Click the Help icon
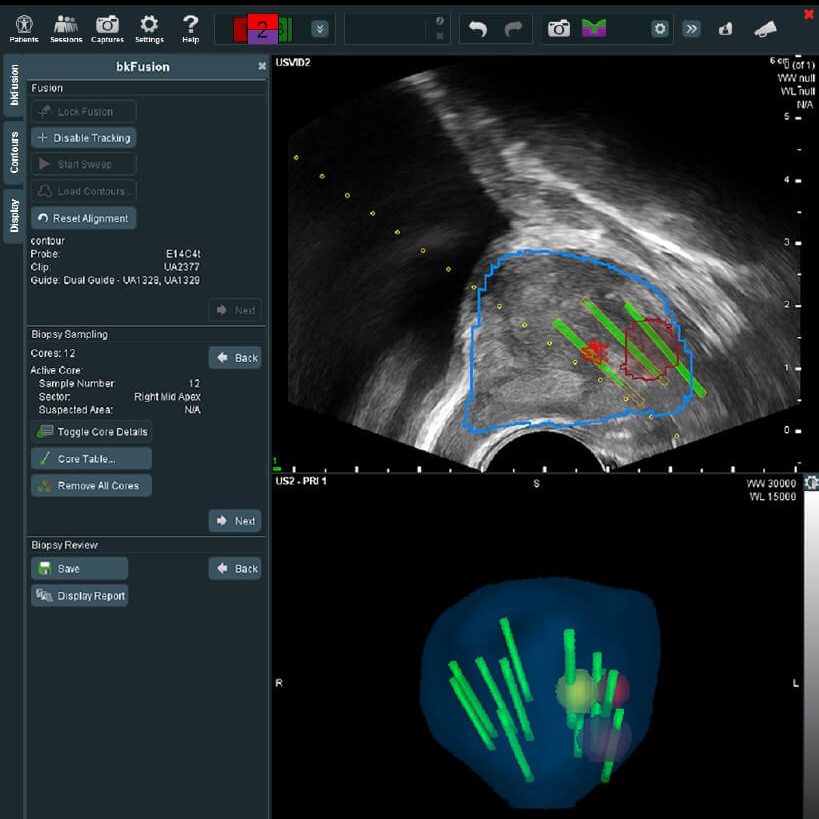 click(189, 27)
